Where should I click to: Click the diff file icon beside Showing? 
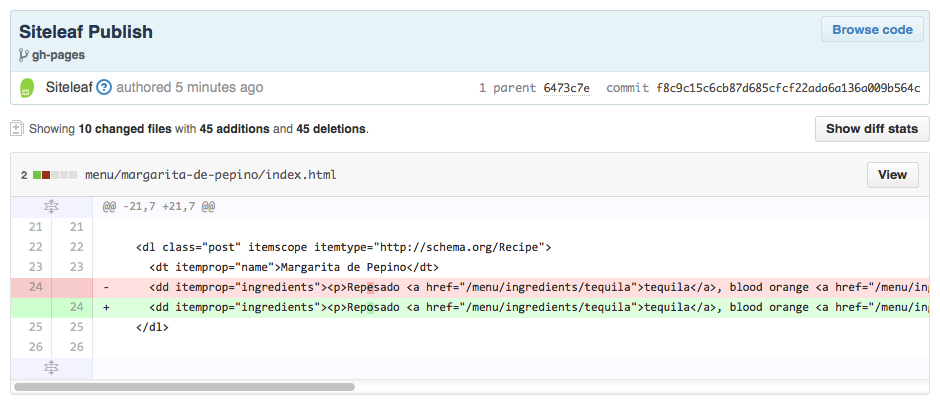point(17,128)
